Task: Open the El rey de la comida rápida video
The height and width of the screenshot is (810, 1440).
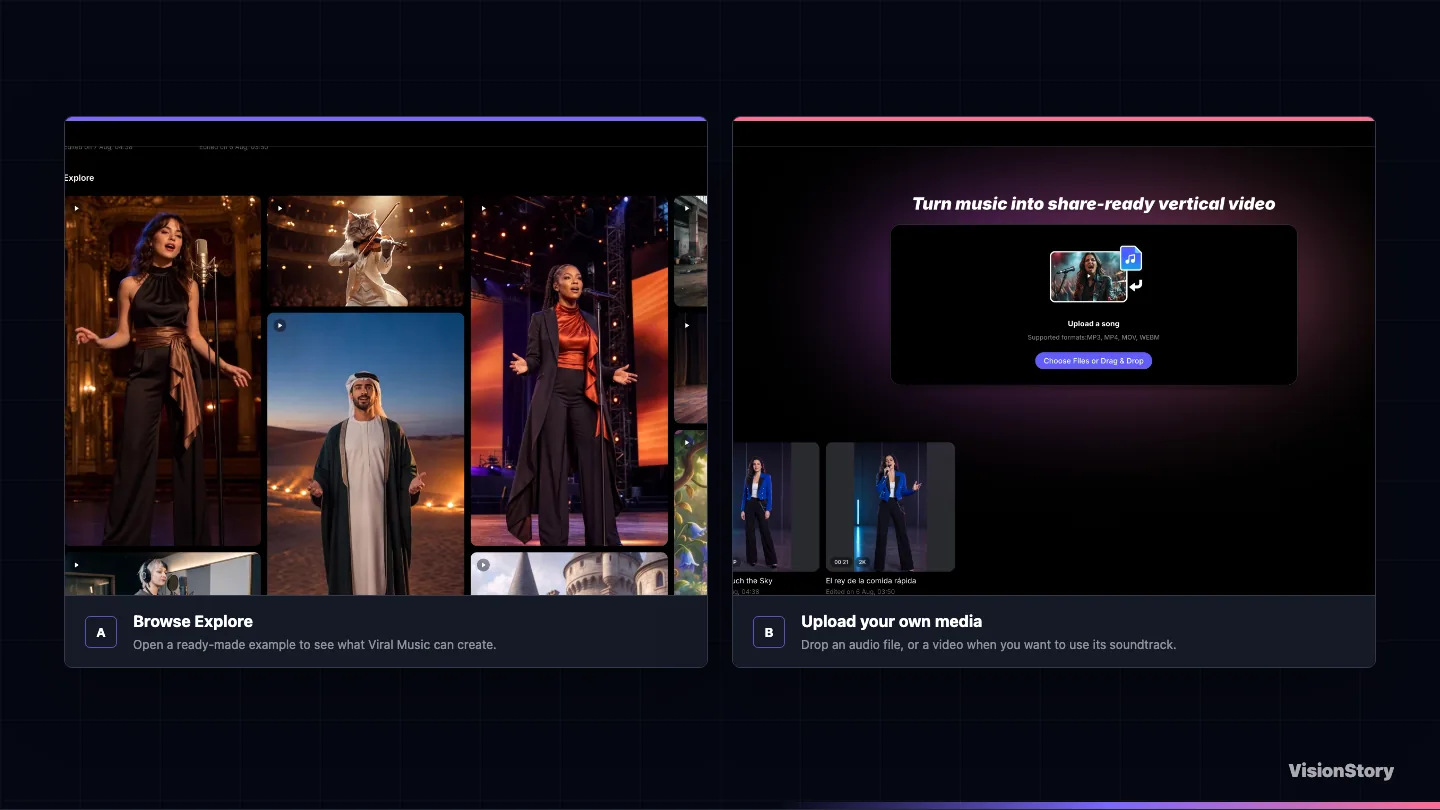Action: click(x=890, y=507)
